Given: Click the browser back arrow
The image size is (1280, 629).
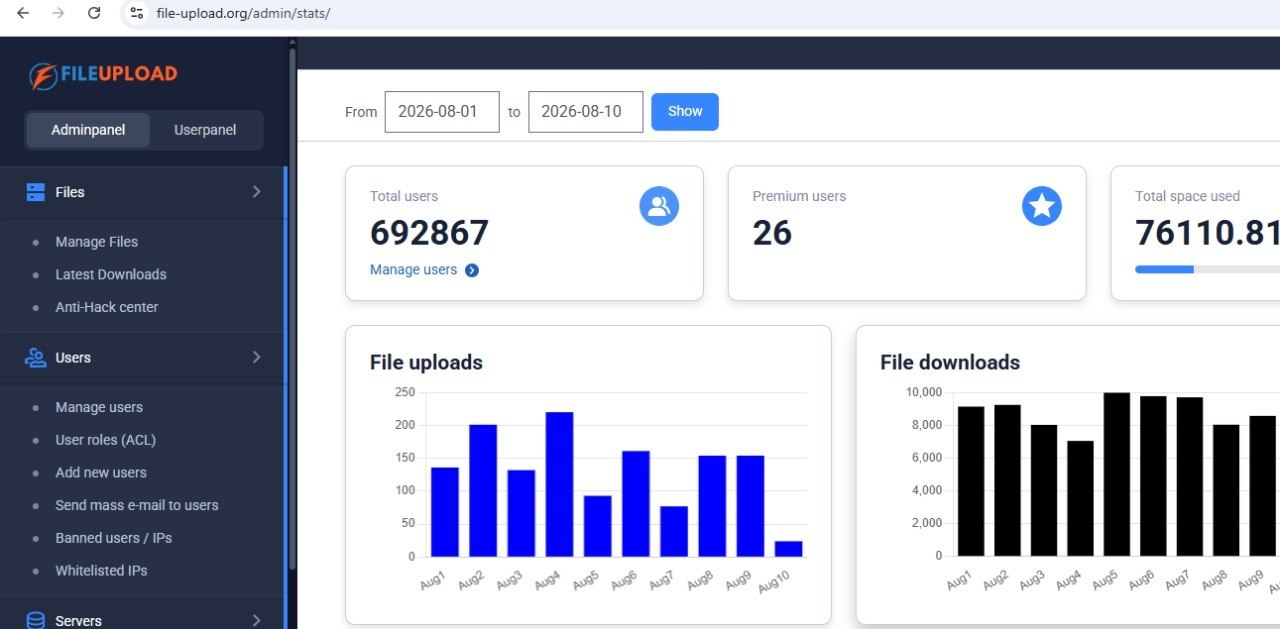Looking at the screenshot, I should point(23,13).
